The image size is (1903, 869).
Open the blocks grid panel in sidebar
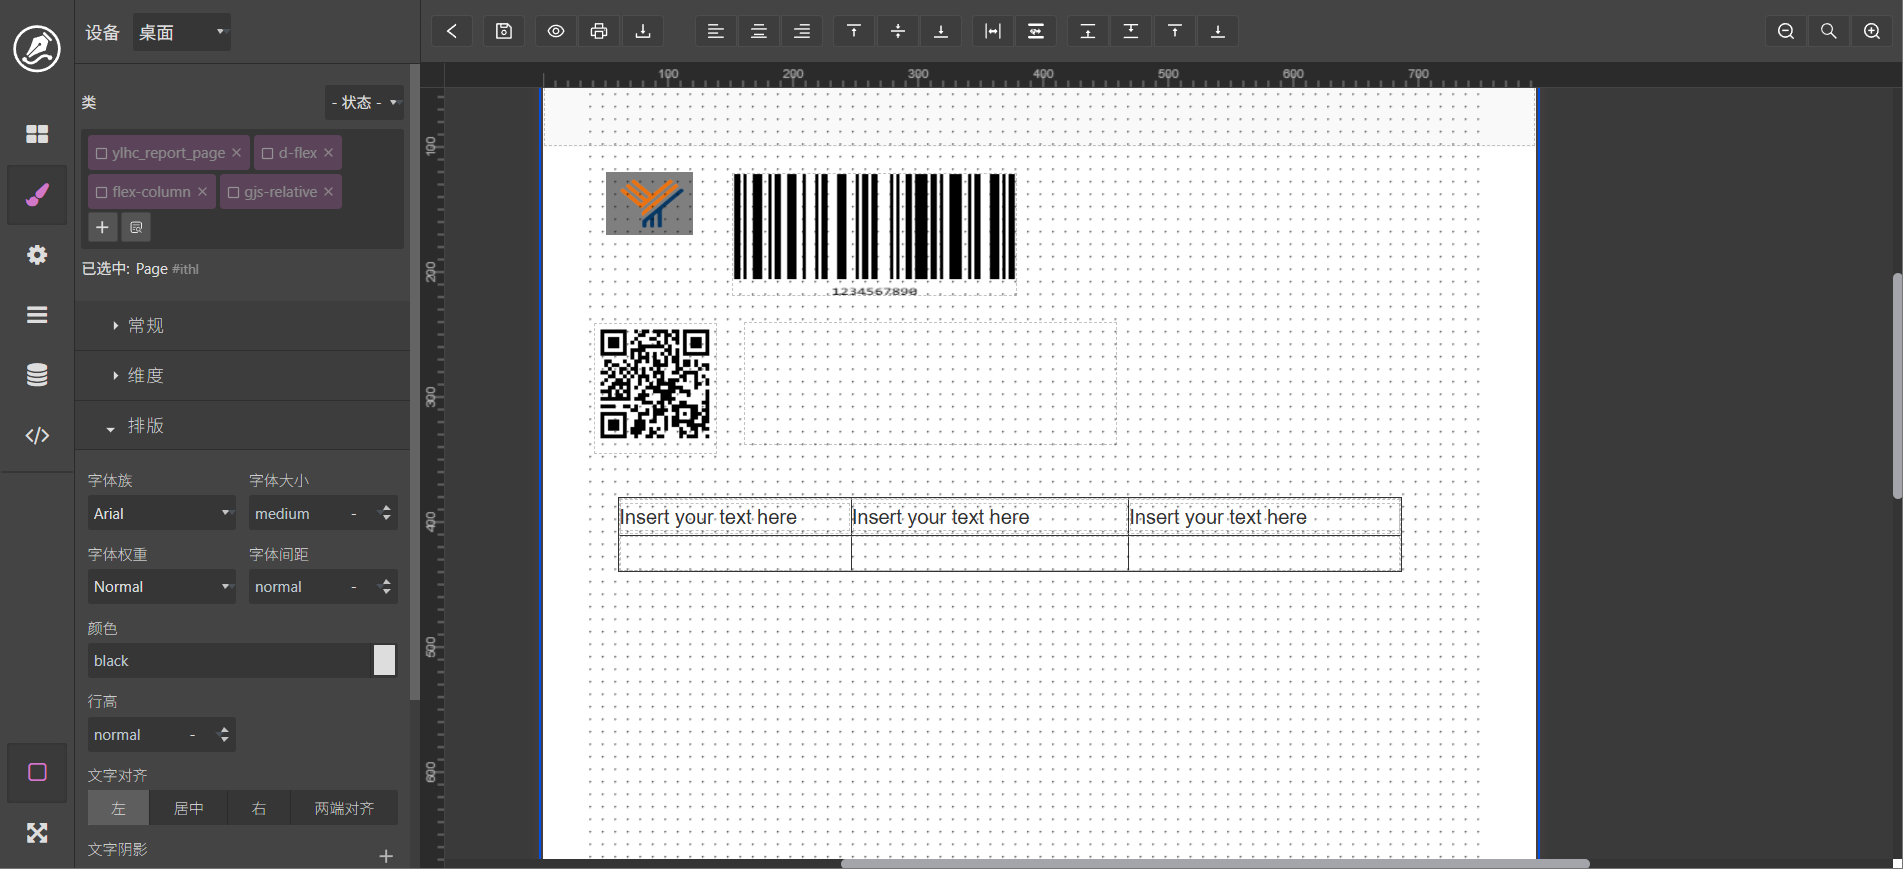pos(37,134)
